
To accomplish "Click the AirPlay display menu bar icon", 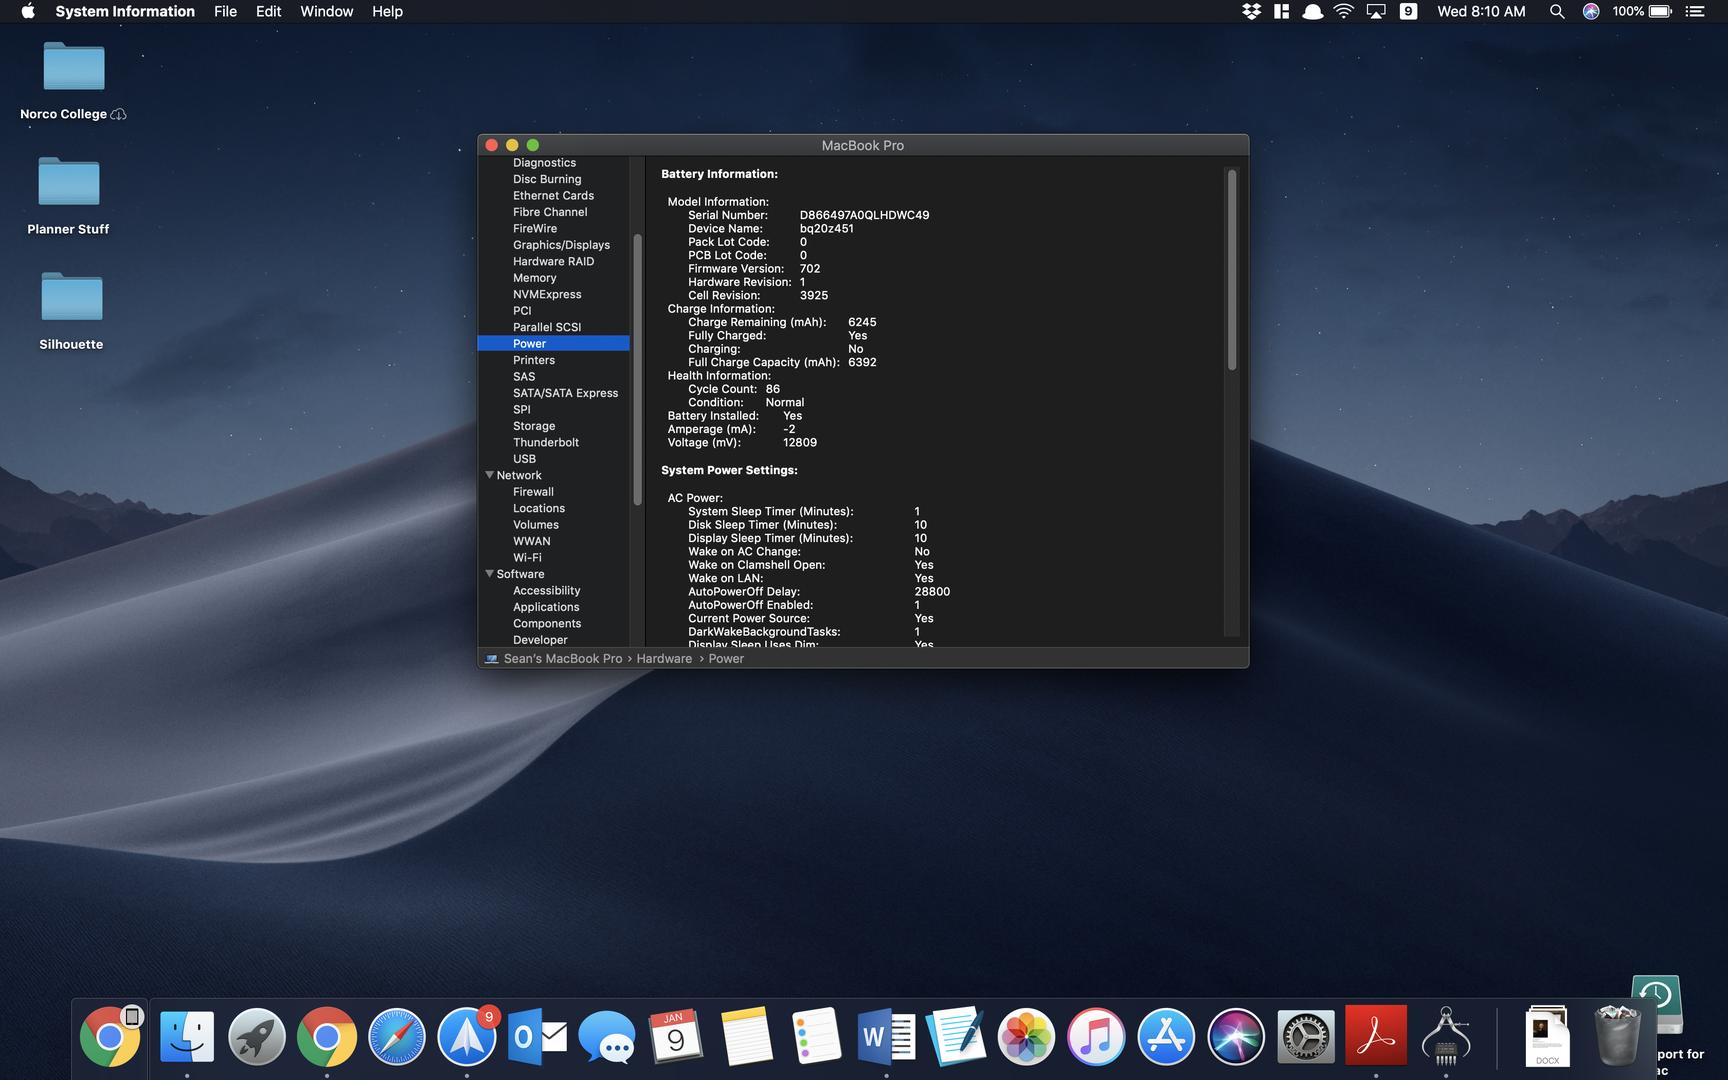I will tap(1376, 11).
